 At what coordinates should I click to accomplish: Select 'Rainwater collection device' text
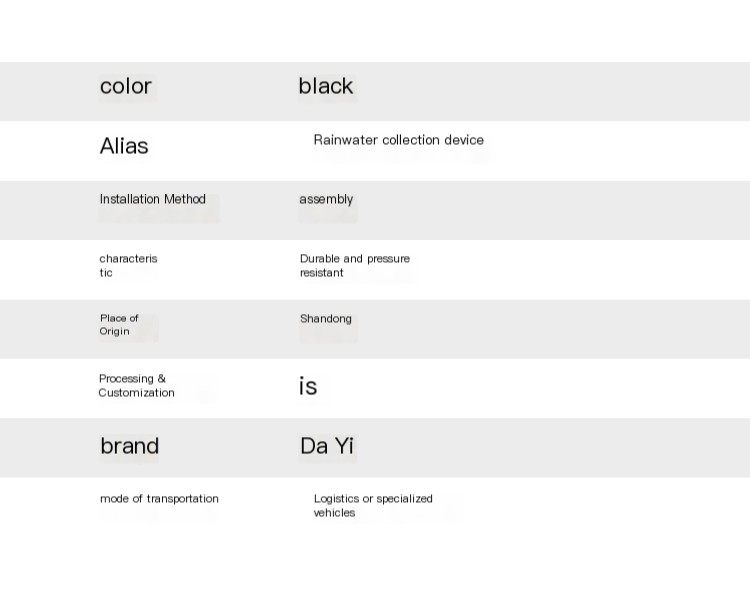(x=398, y=140)
